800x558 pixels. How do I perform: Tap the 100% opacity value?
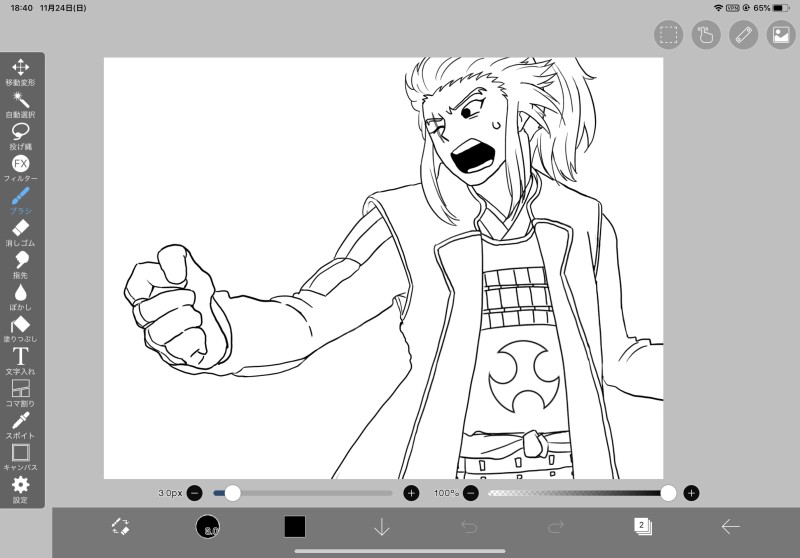[x=446, y=493]
